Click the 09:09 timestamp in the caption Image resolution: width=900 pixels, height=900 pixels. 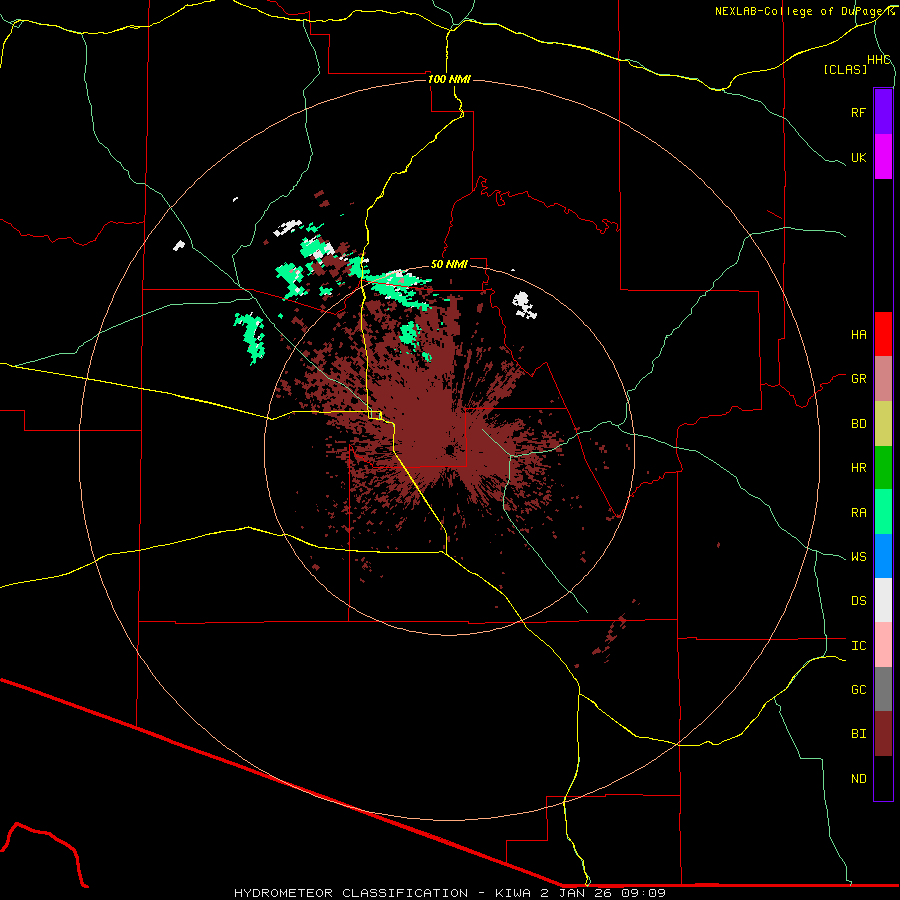[643, 893]
